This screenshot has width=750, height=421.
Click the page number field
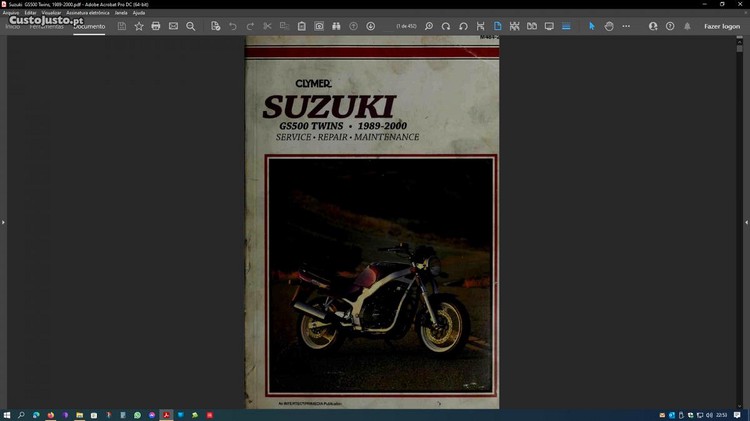click(x=407, y=26)
